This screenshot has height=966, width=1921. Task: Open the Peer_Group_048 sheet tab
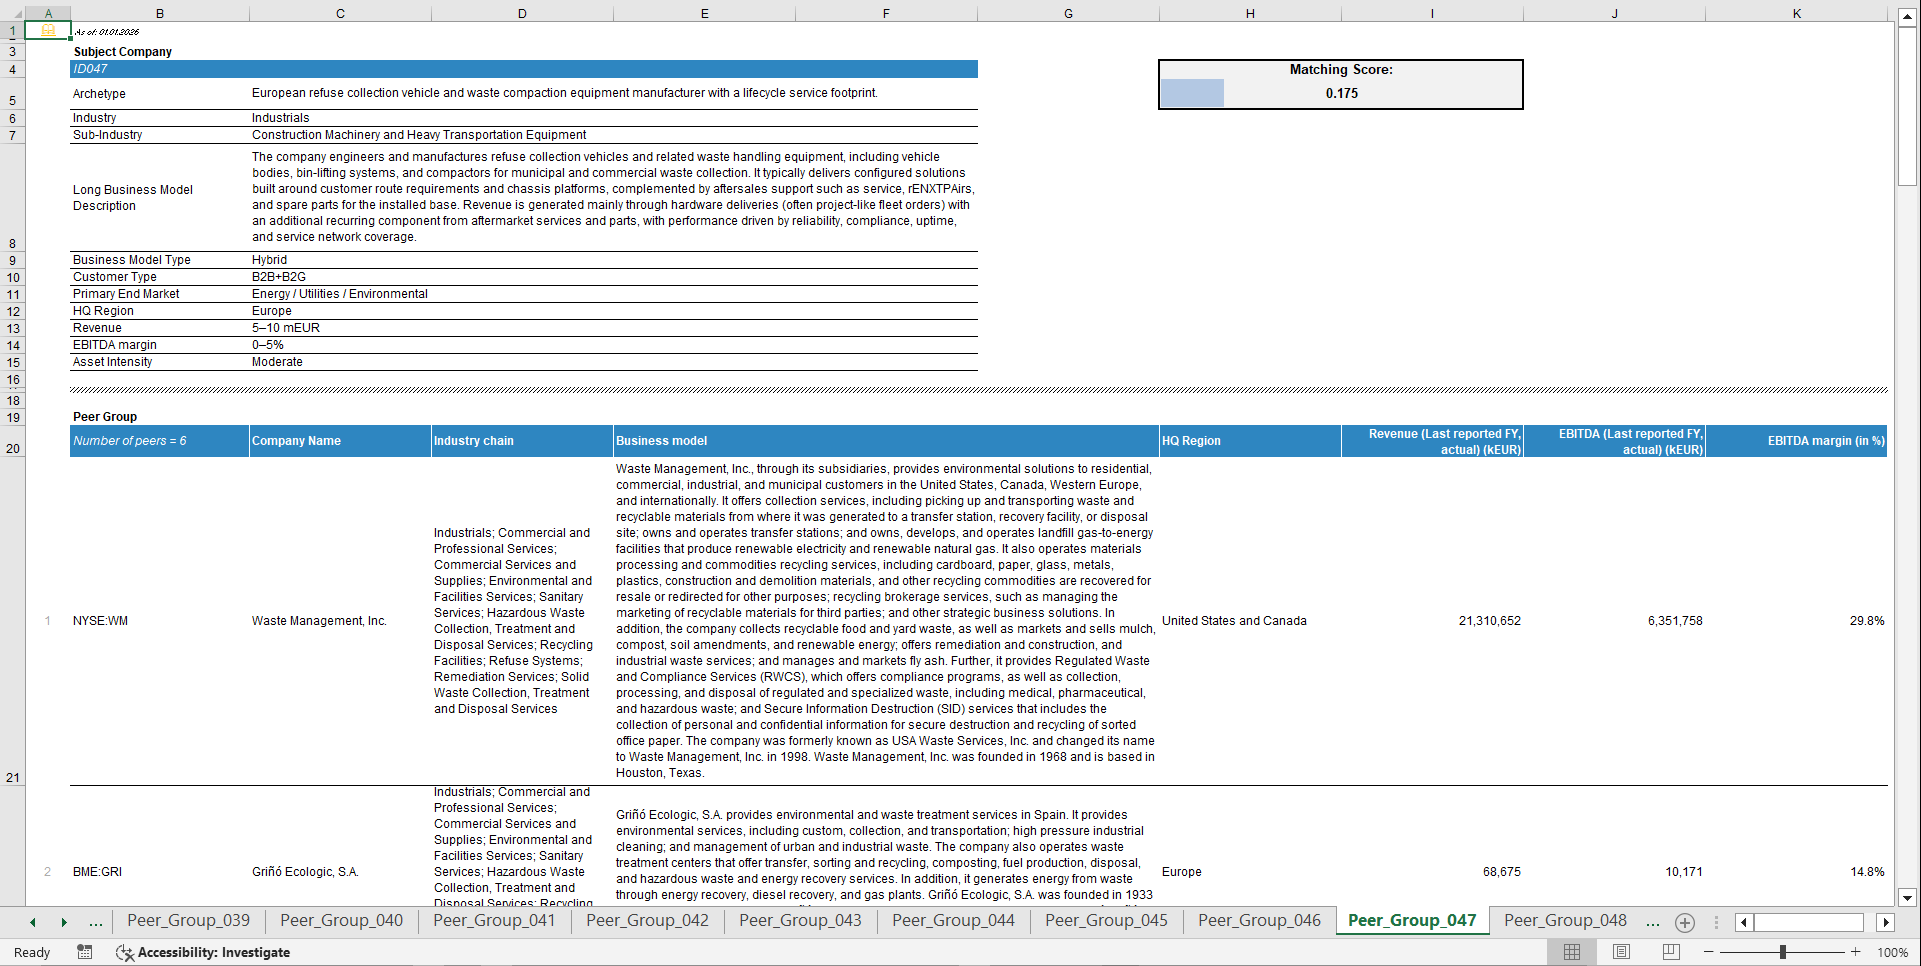coord(1565,921)
